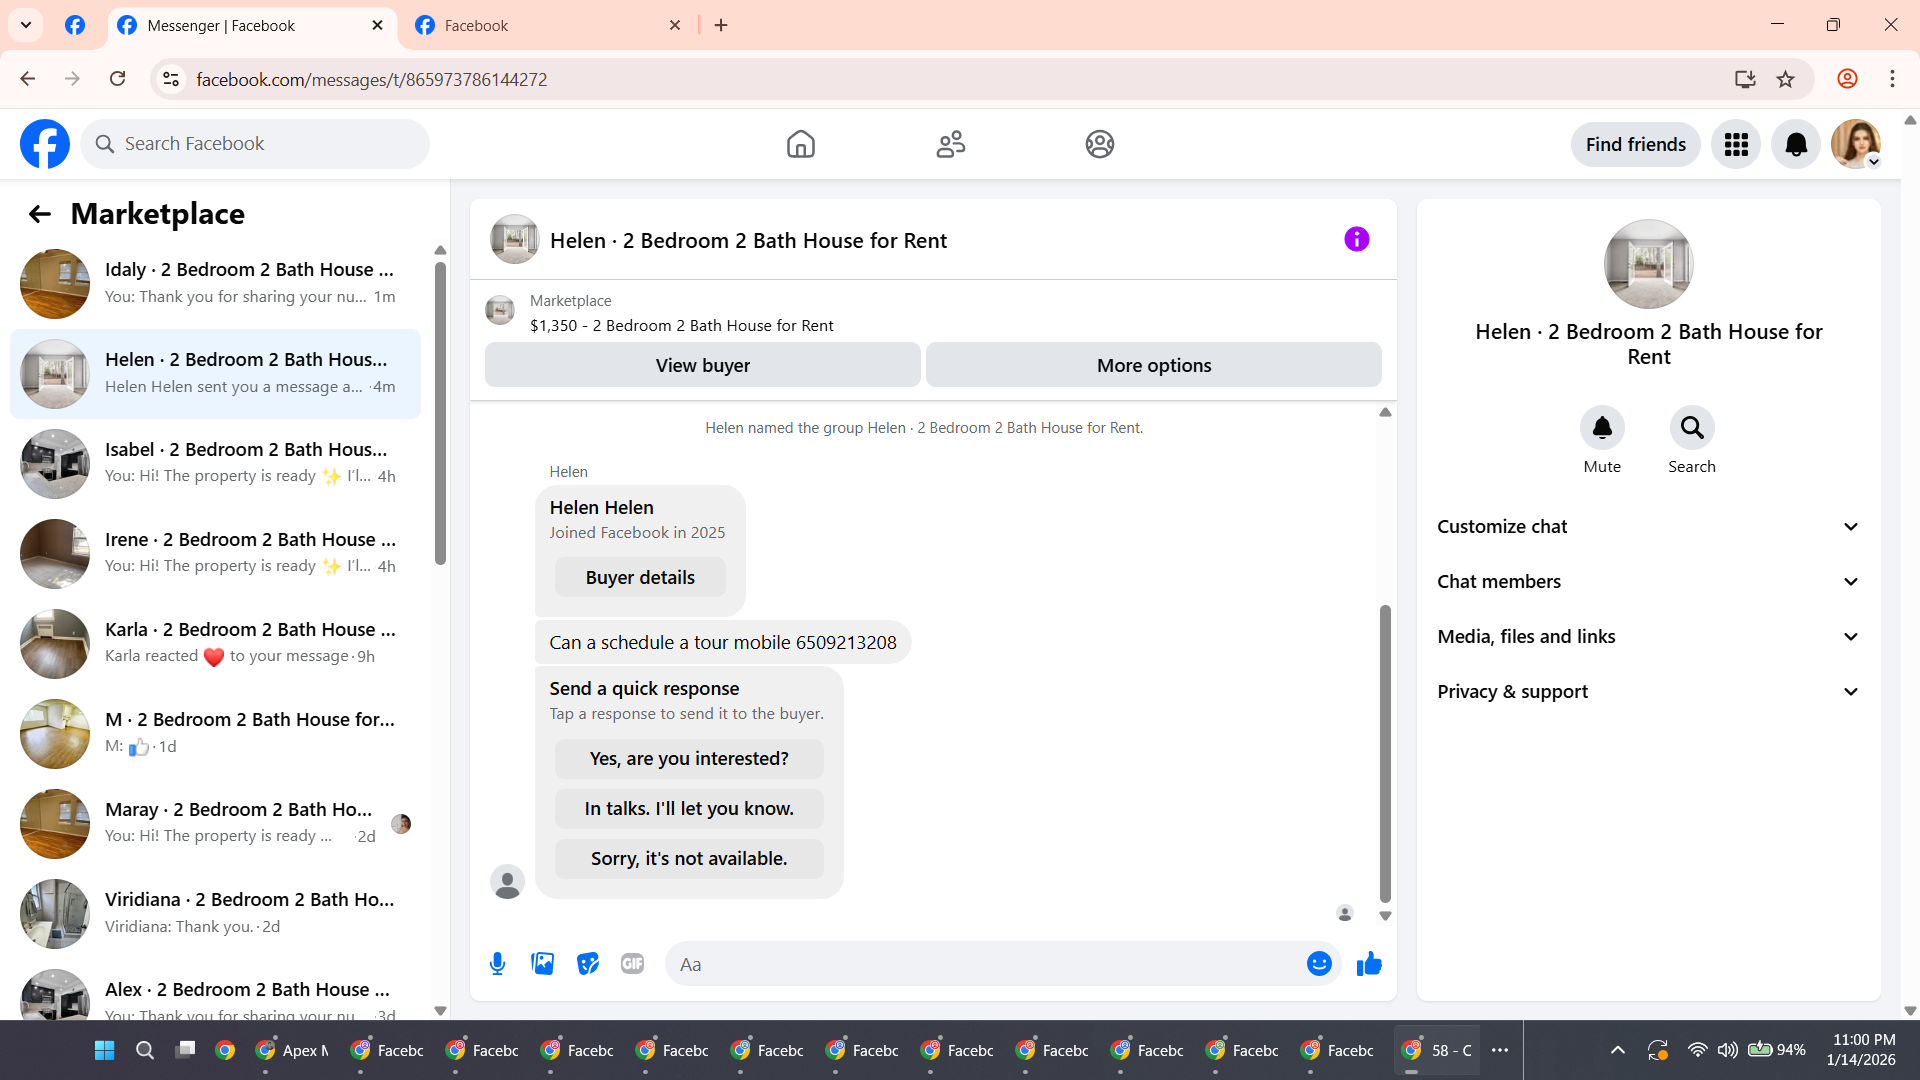Viewport: 1920px width, 1080px height.
Task: Open the attach photo icon
Action: point(542,964)
